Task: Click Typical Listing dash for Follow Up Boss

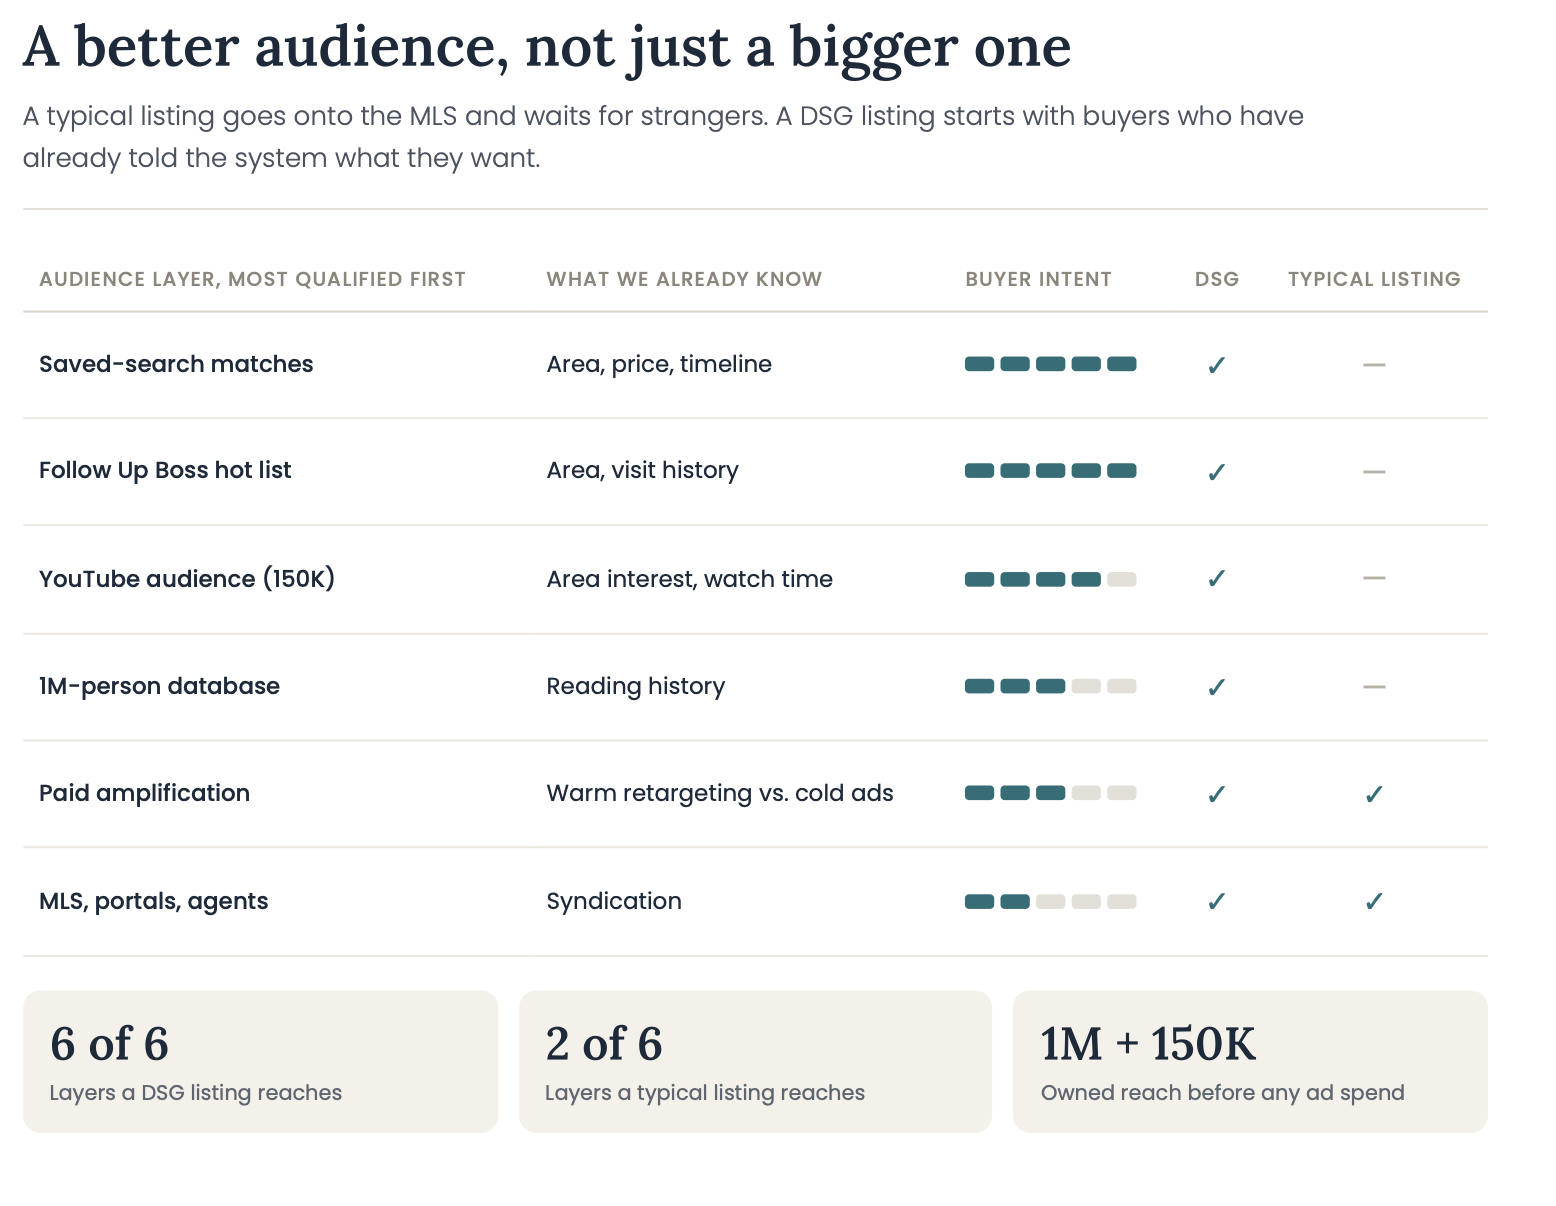Action: (x=1374, y=472)
